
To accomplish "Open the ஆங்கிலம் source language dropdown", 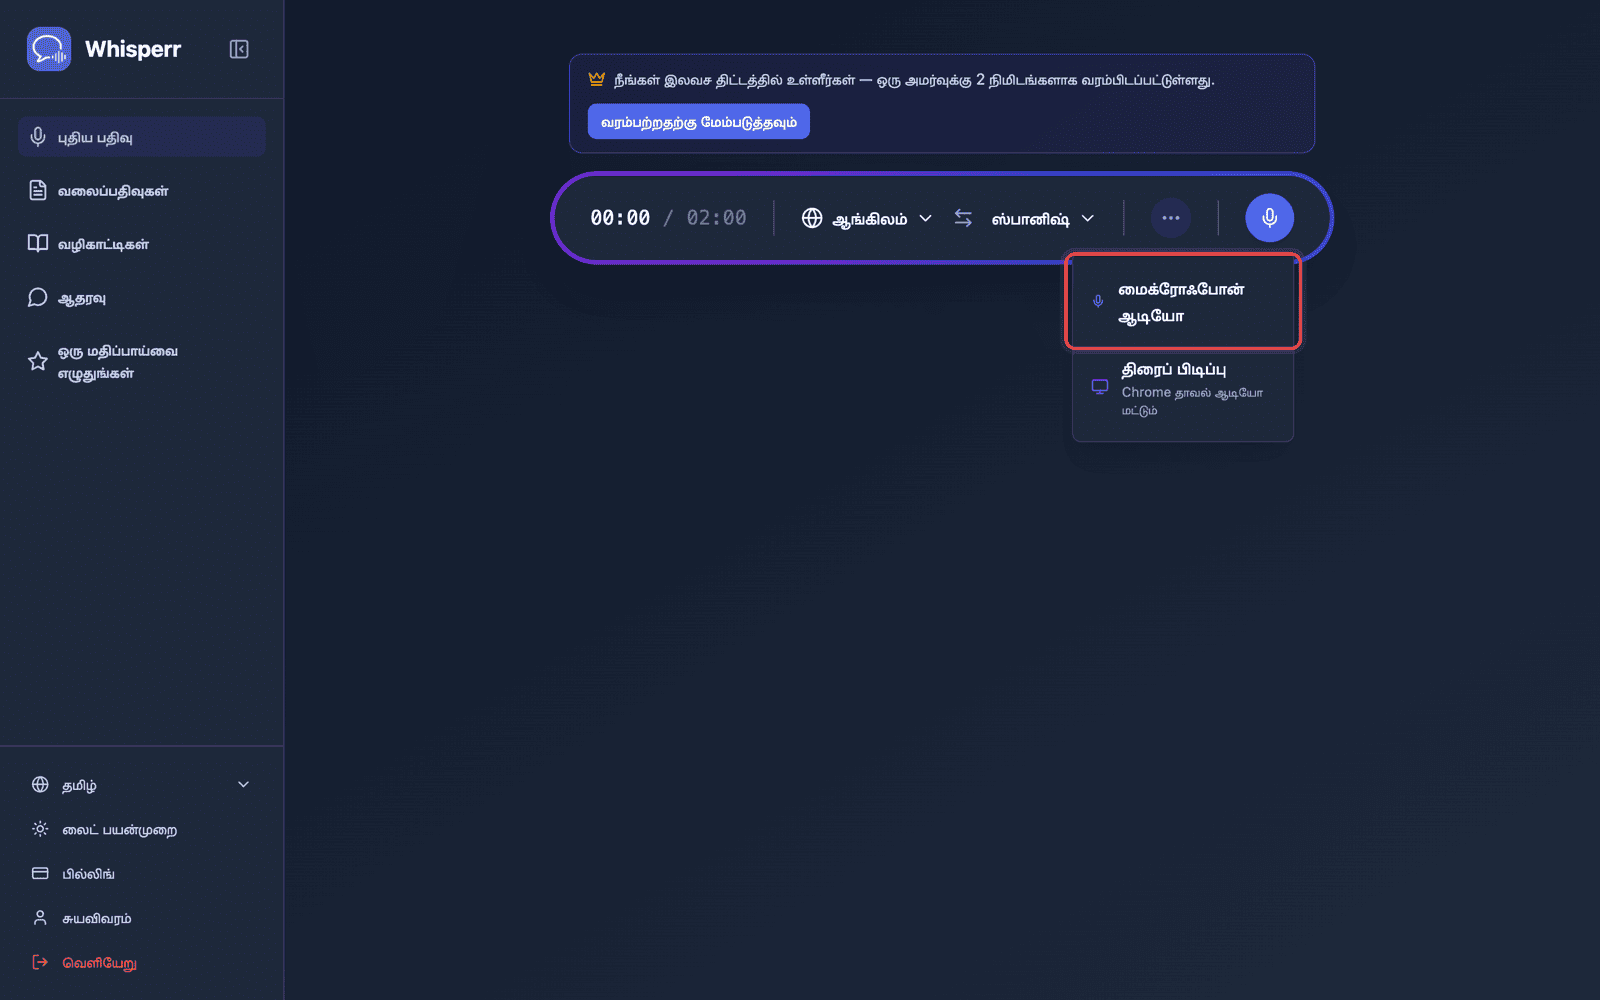I will point(867,218).
